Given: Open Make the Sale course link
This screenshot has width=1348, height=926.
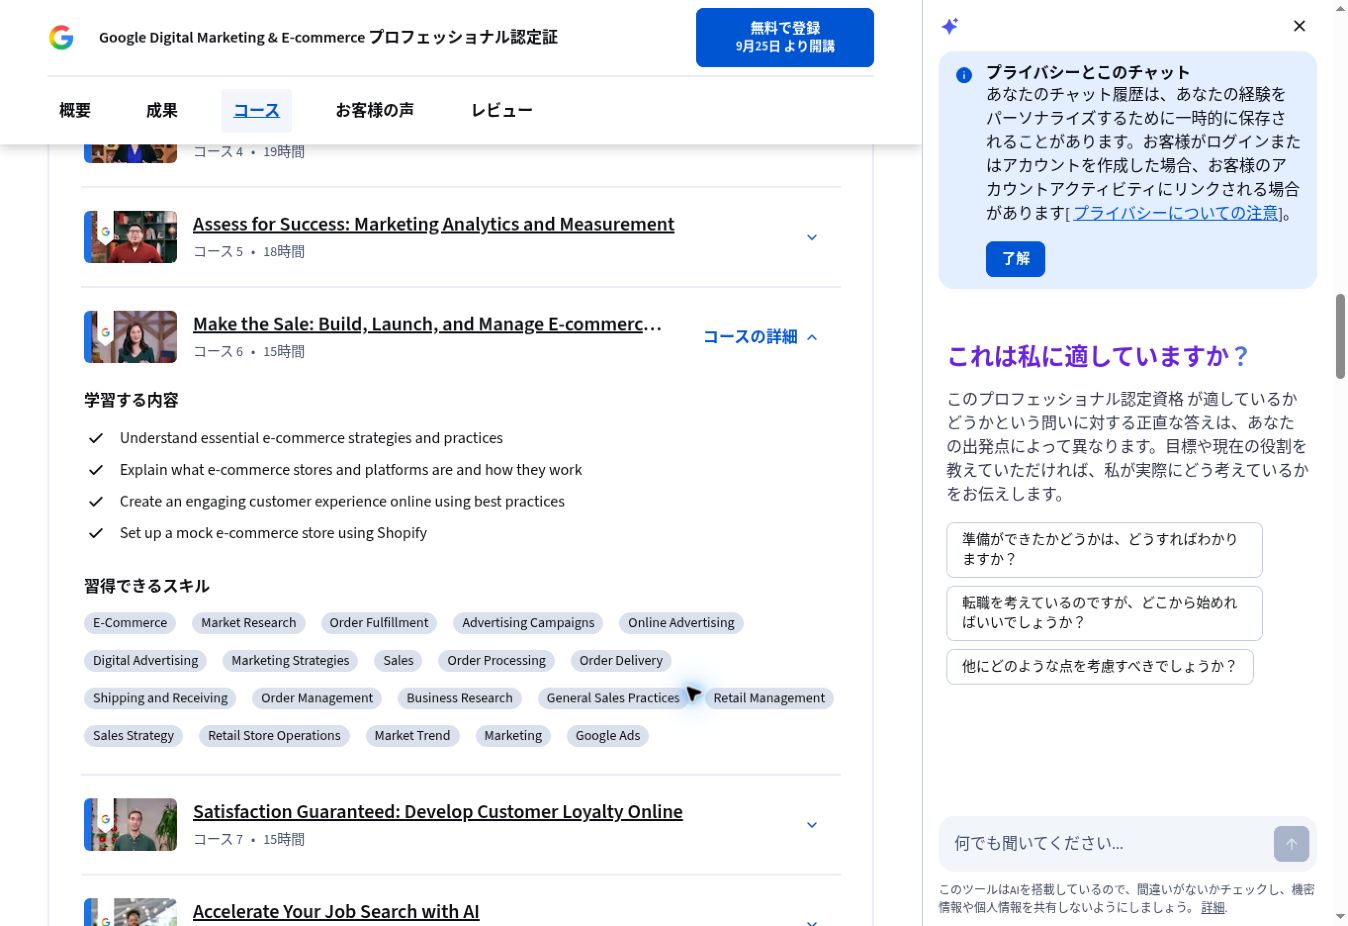Looking at the screenshot, I should 427,324.
